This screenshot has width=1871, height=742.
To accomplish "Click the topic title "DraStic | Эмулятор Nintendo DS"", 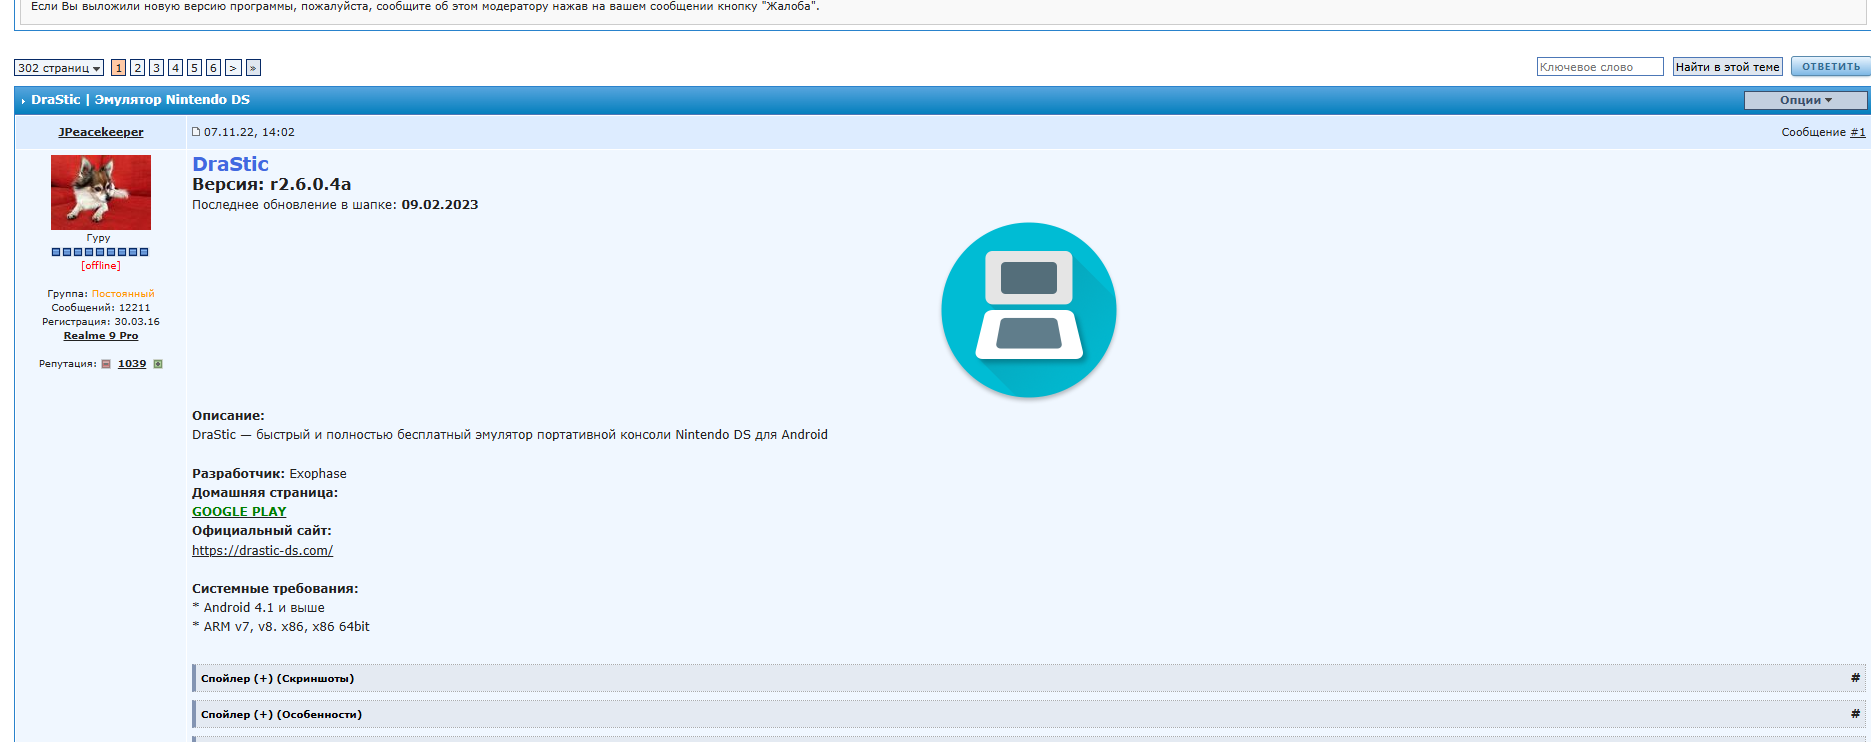I will [140, 100].
